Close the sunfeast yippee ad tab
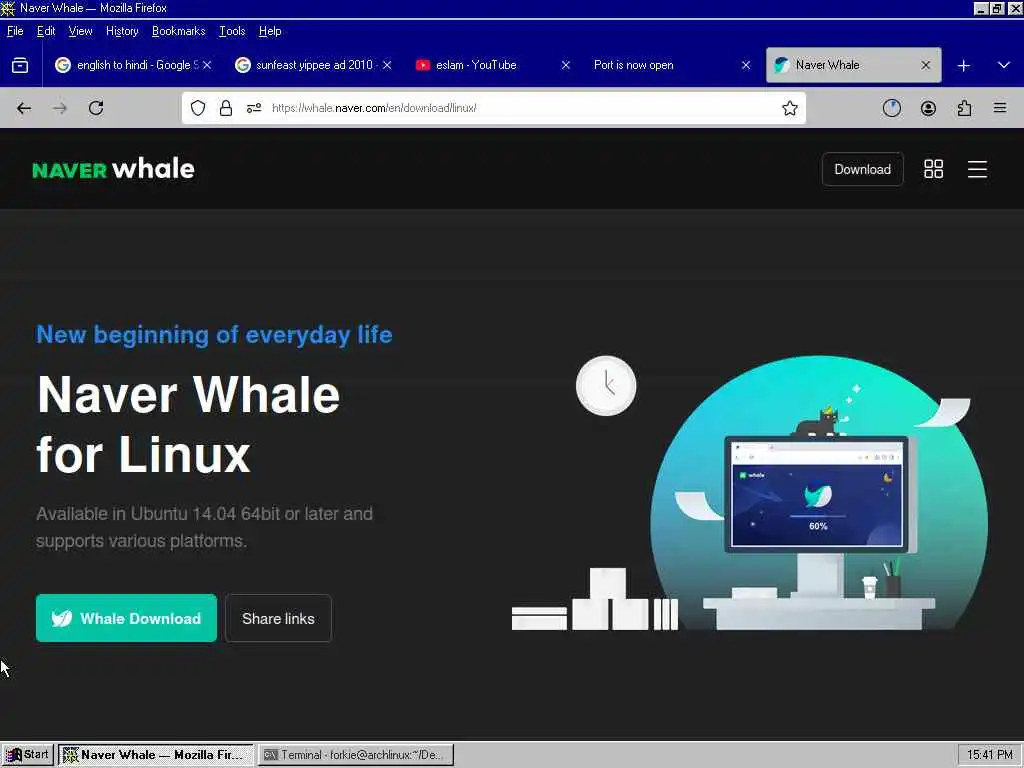 tap(387, 65)
